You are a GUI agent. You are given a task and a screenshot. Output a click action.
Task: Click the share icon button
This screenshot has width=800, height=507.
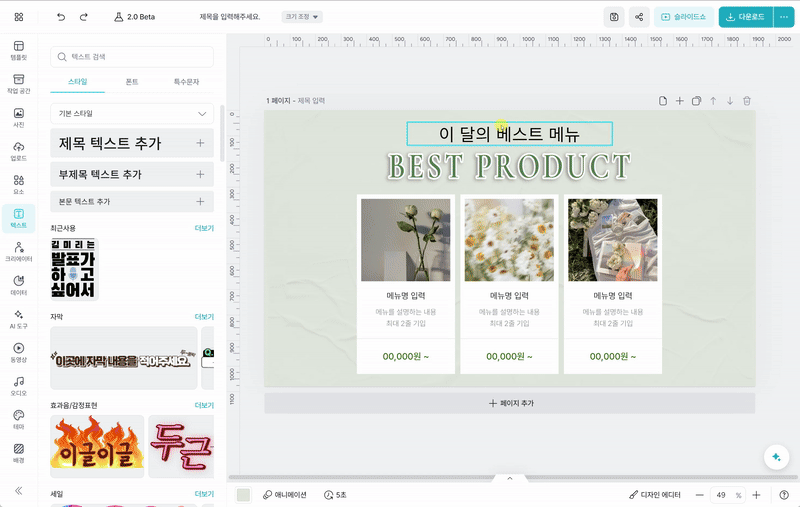click(x=639, y=17)
